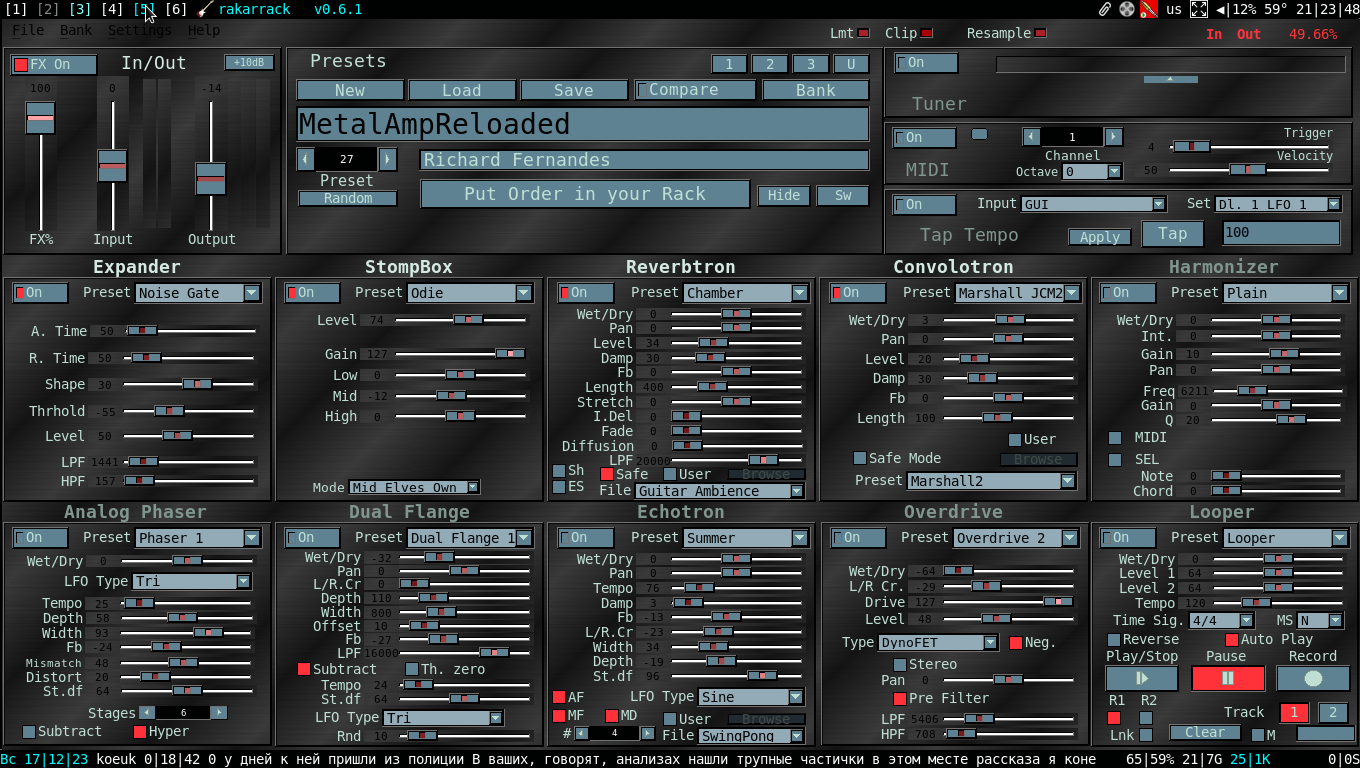Click the Looper Pause button
Viewport: 1360px width, 768px height.
point(1227,678)
